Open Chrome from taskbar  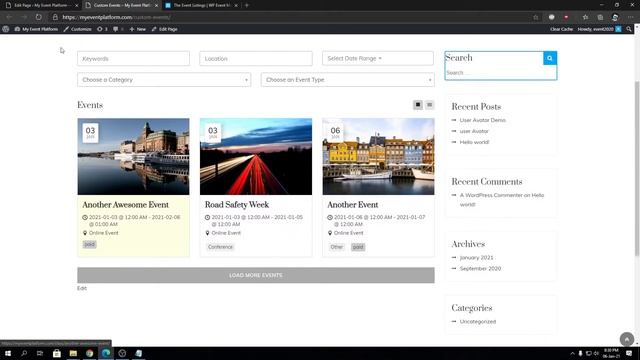click(89, 353)
